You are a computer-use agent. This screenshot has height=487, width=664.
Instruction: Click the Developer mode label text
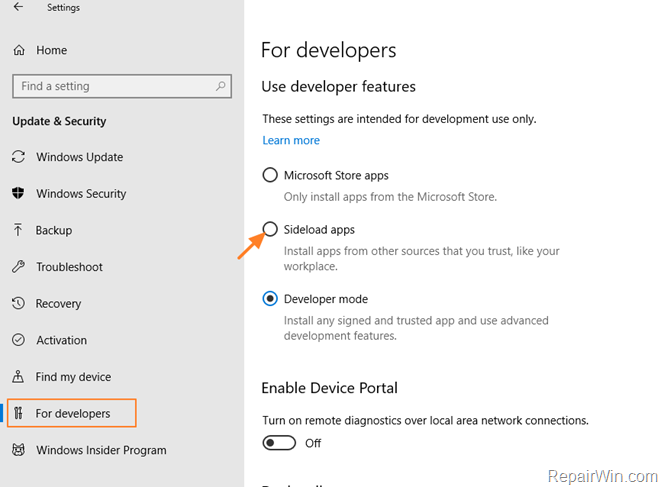pyautogui.click(x=326, y=299)
